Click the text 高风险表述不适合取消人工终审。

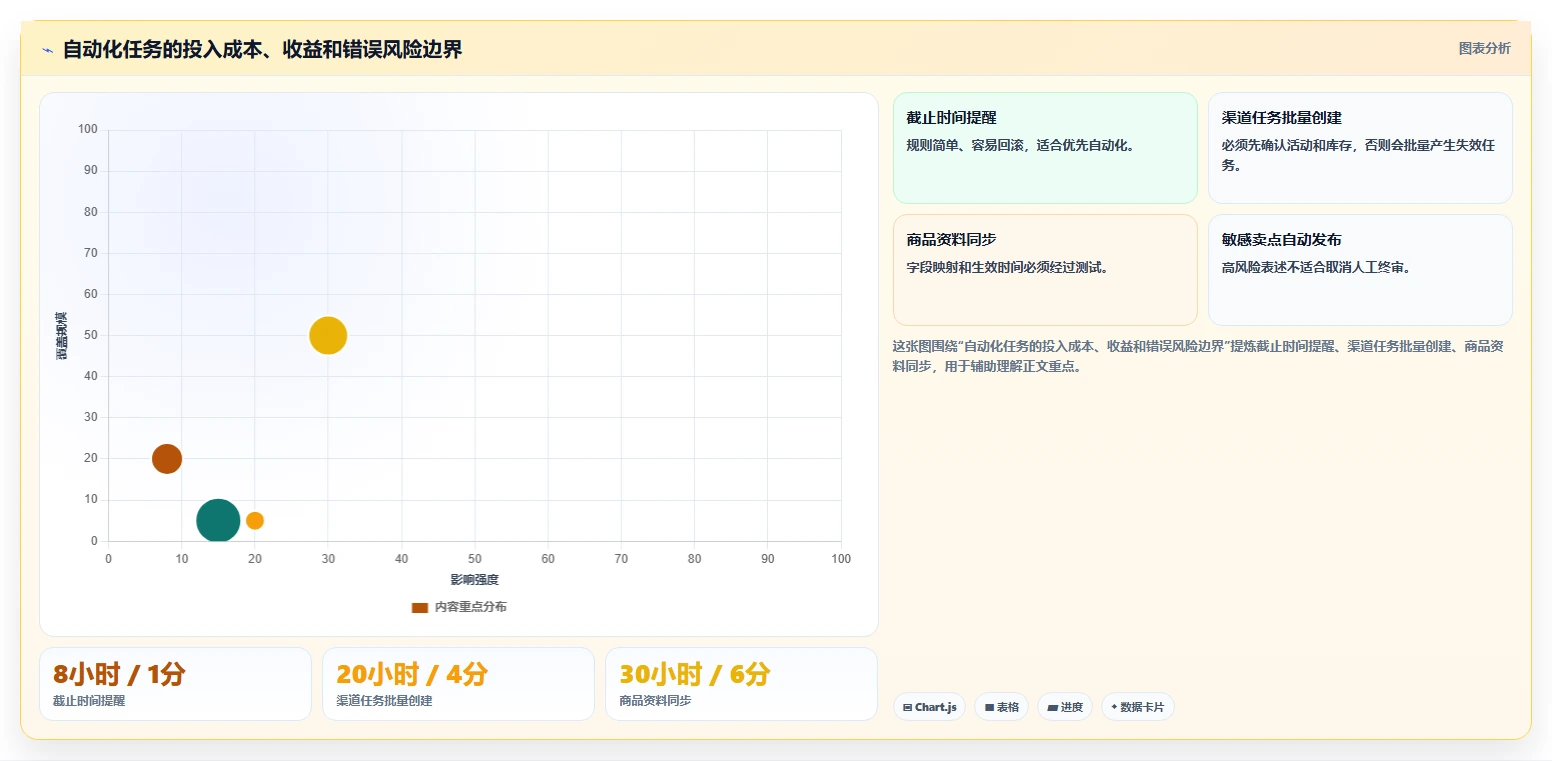pos(1316,267)
